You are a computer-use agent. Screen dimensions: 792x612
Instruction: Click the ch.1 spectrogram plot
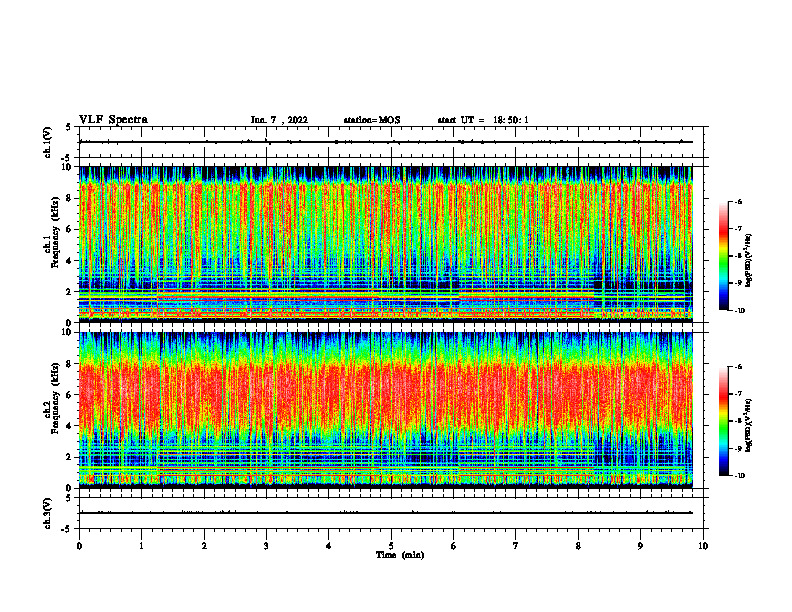coord(385,244)
